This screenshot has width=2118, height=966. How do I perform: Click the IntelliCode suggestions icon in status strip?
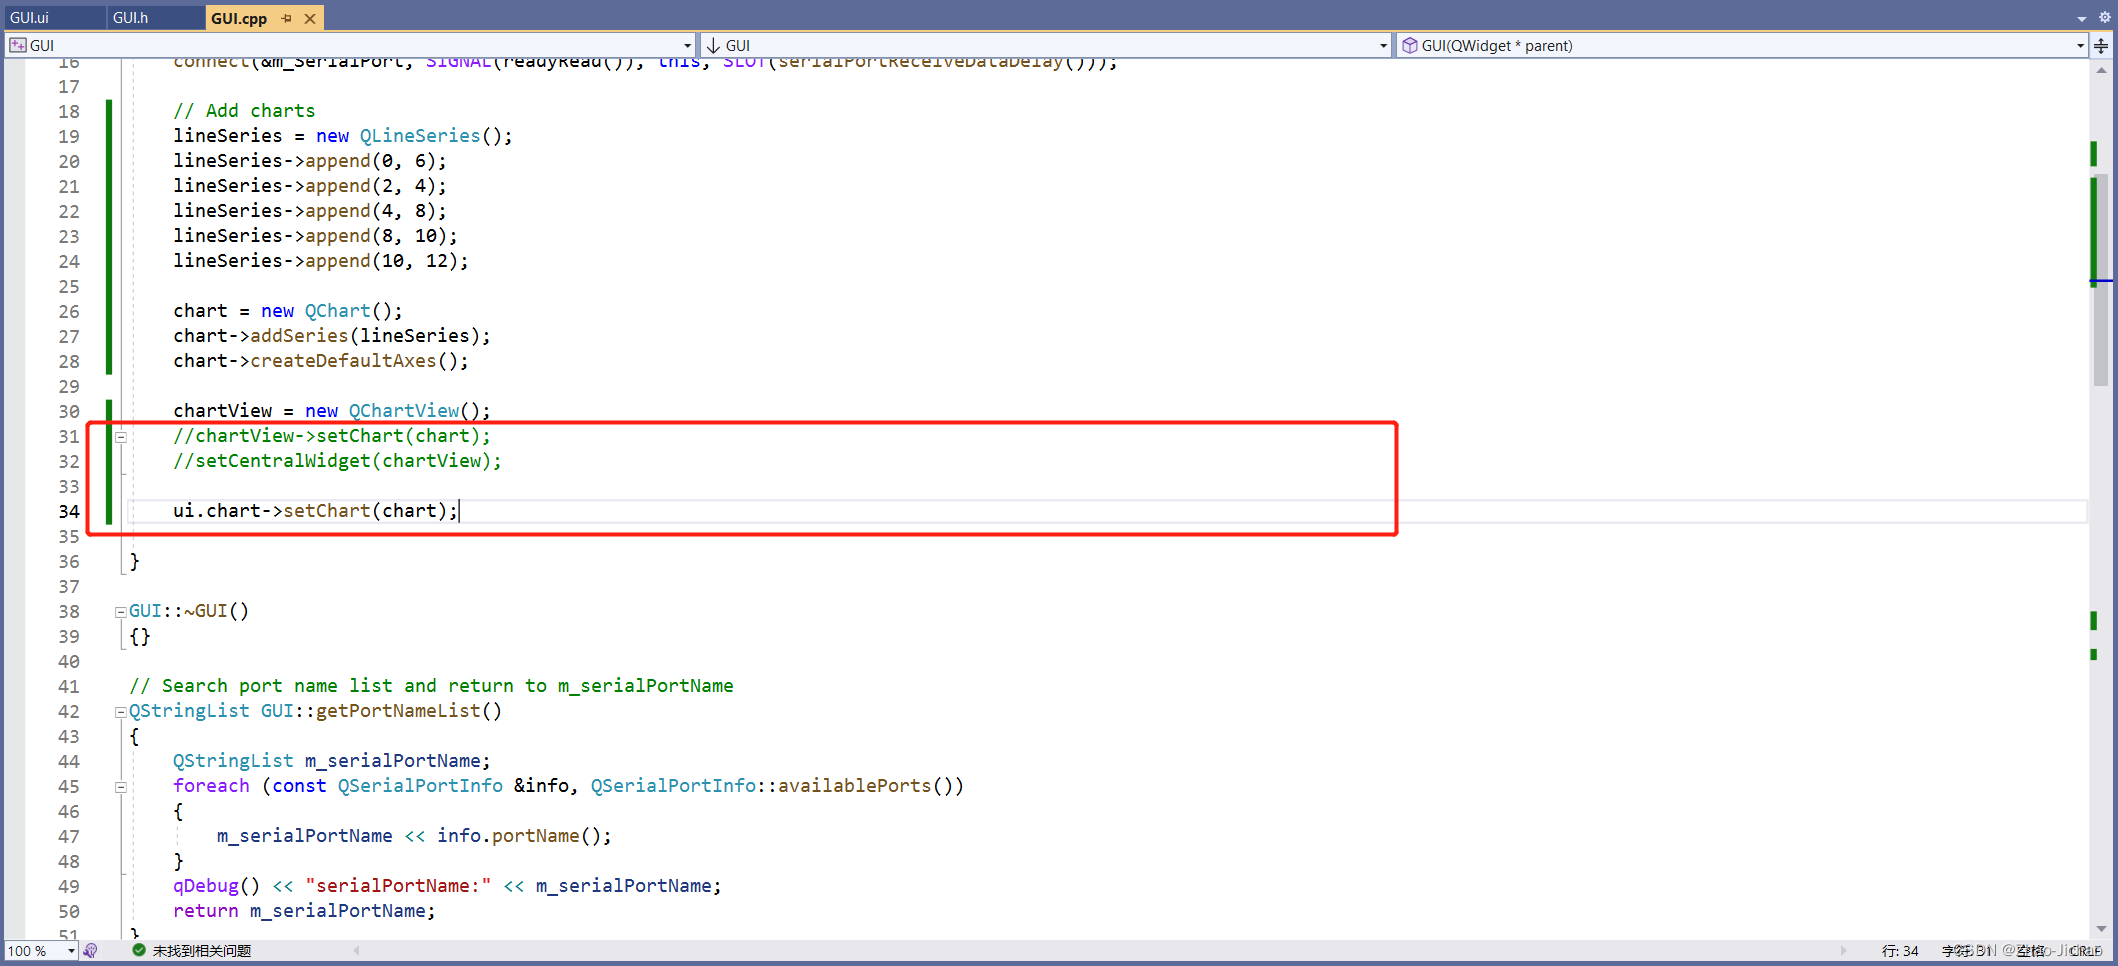91,951
